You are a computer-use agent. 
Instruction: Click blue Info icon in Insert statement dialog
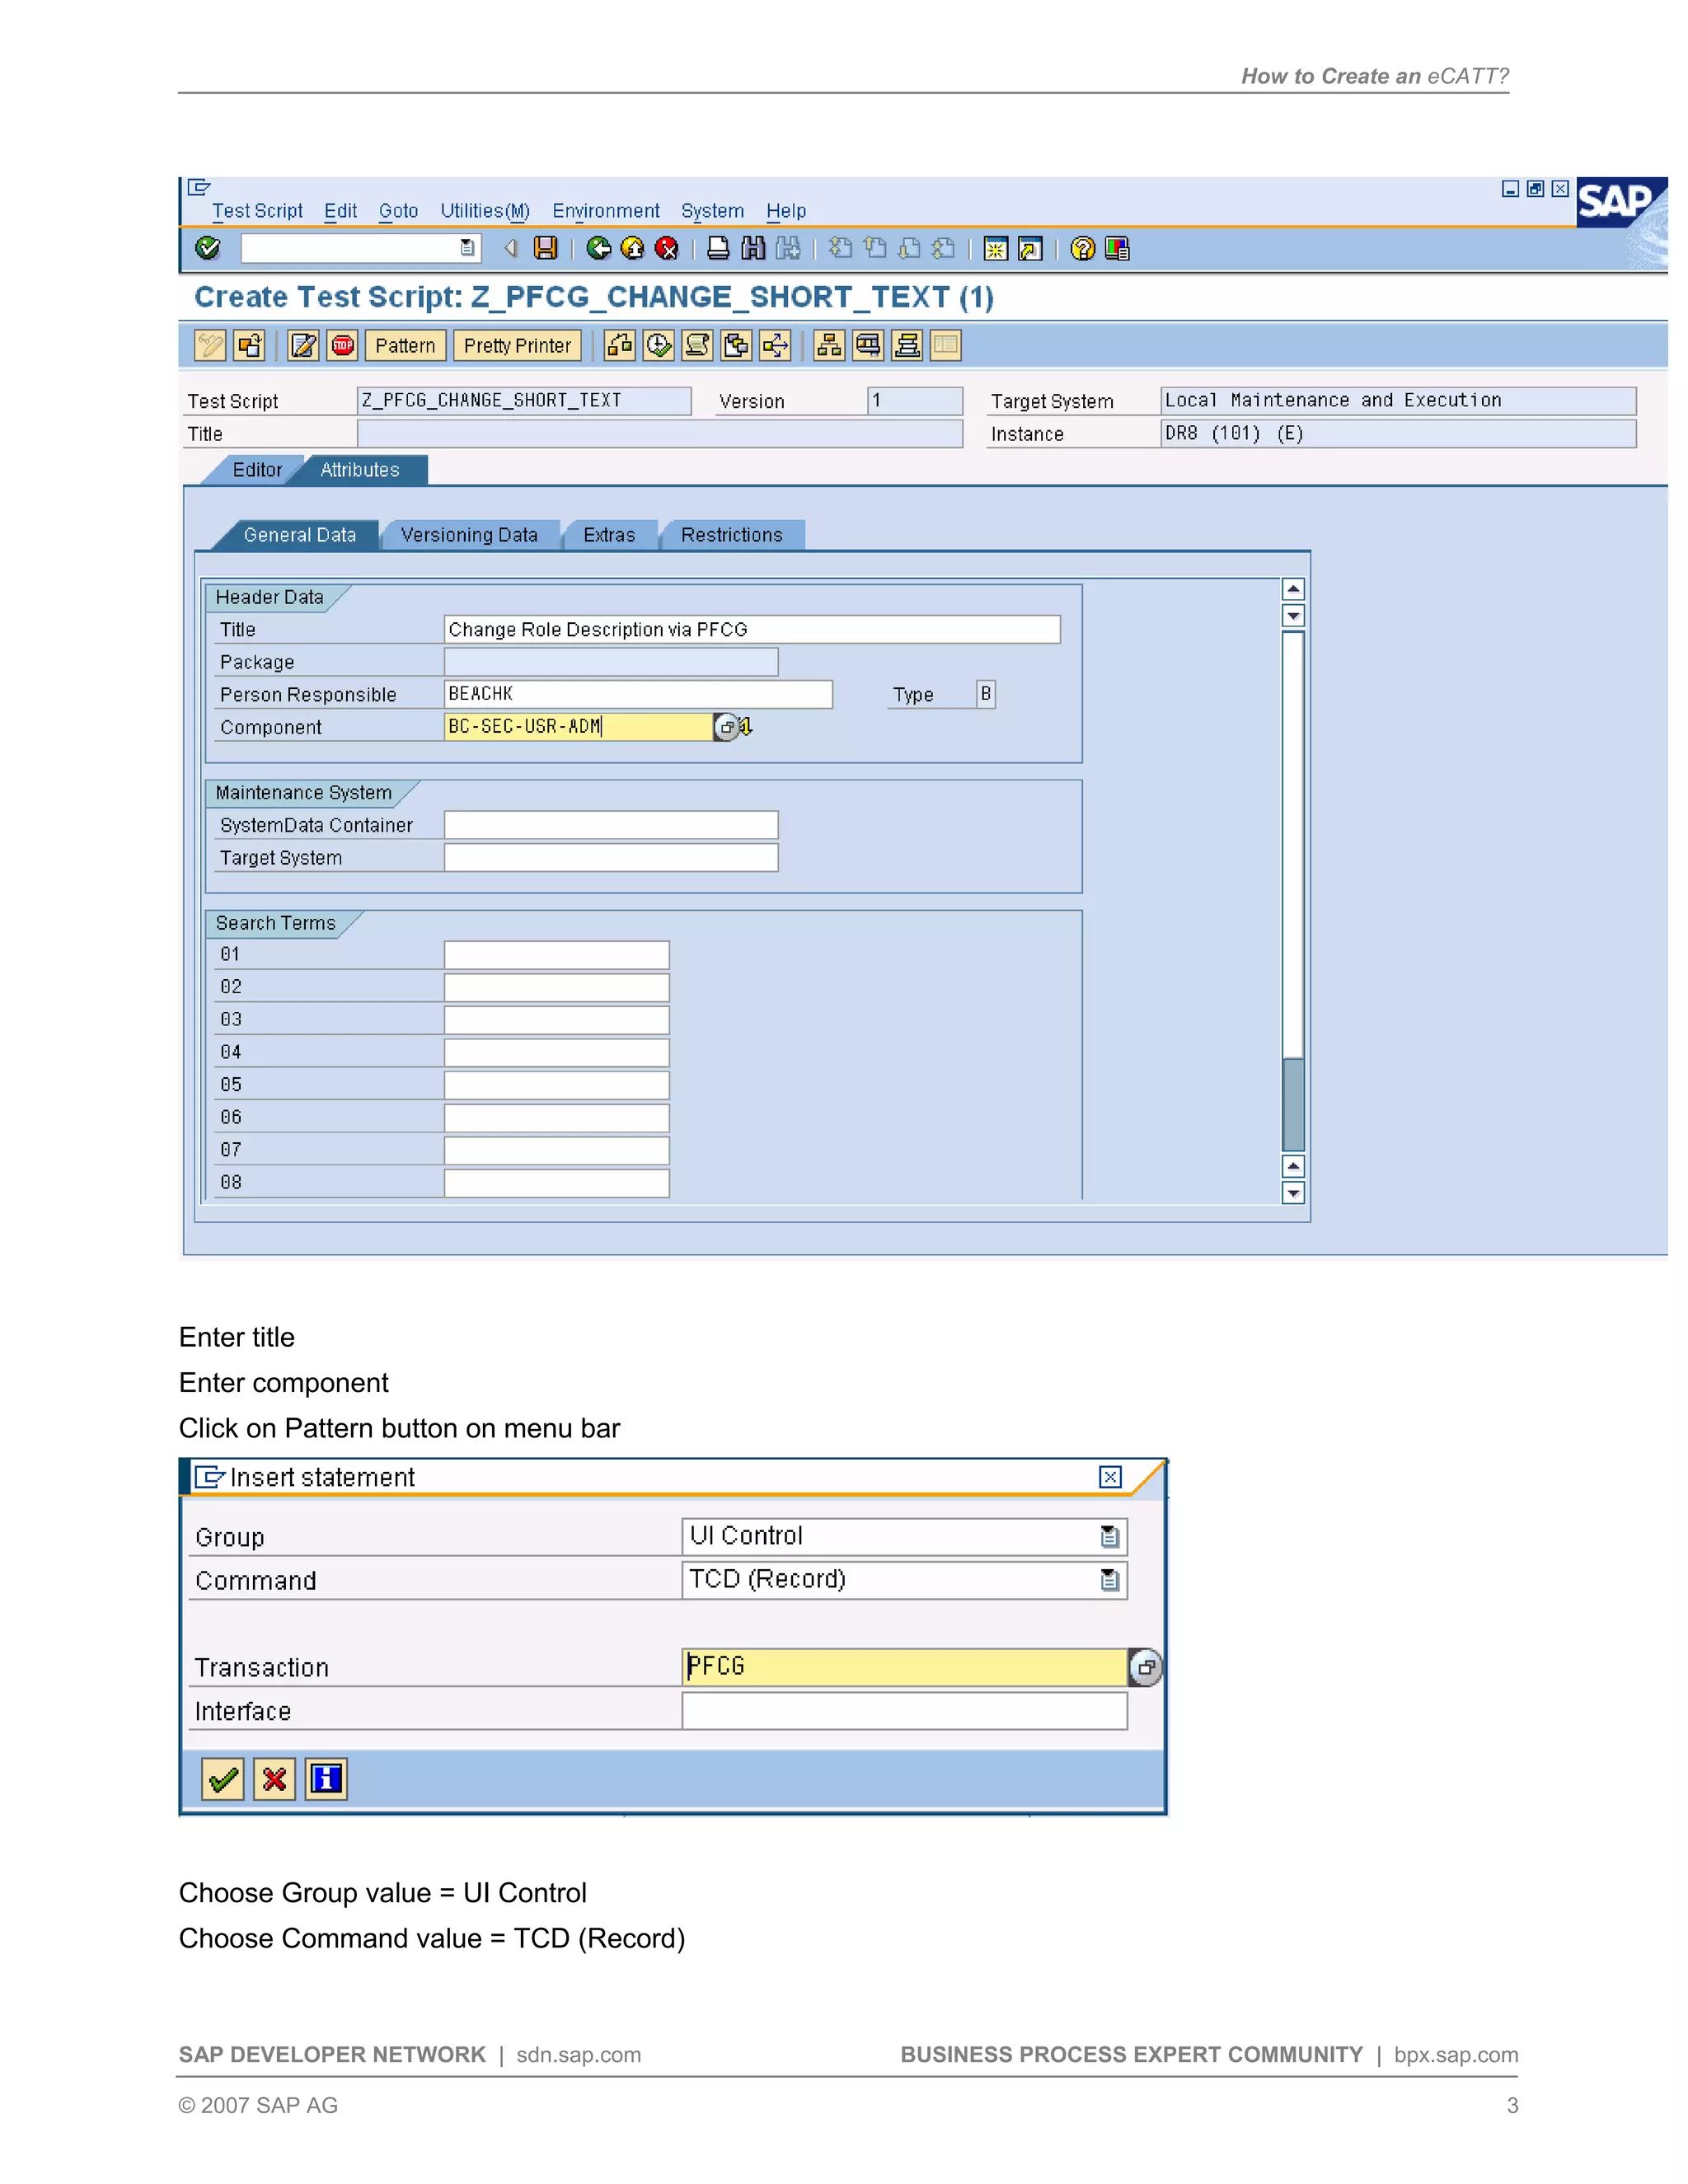click(326, 1779)
